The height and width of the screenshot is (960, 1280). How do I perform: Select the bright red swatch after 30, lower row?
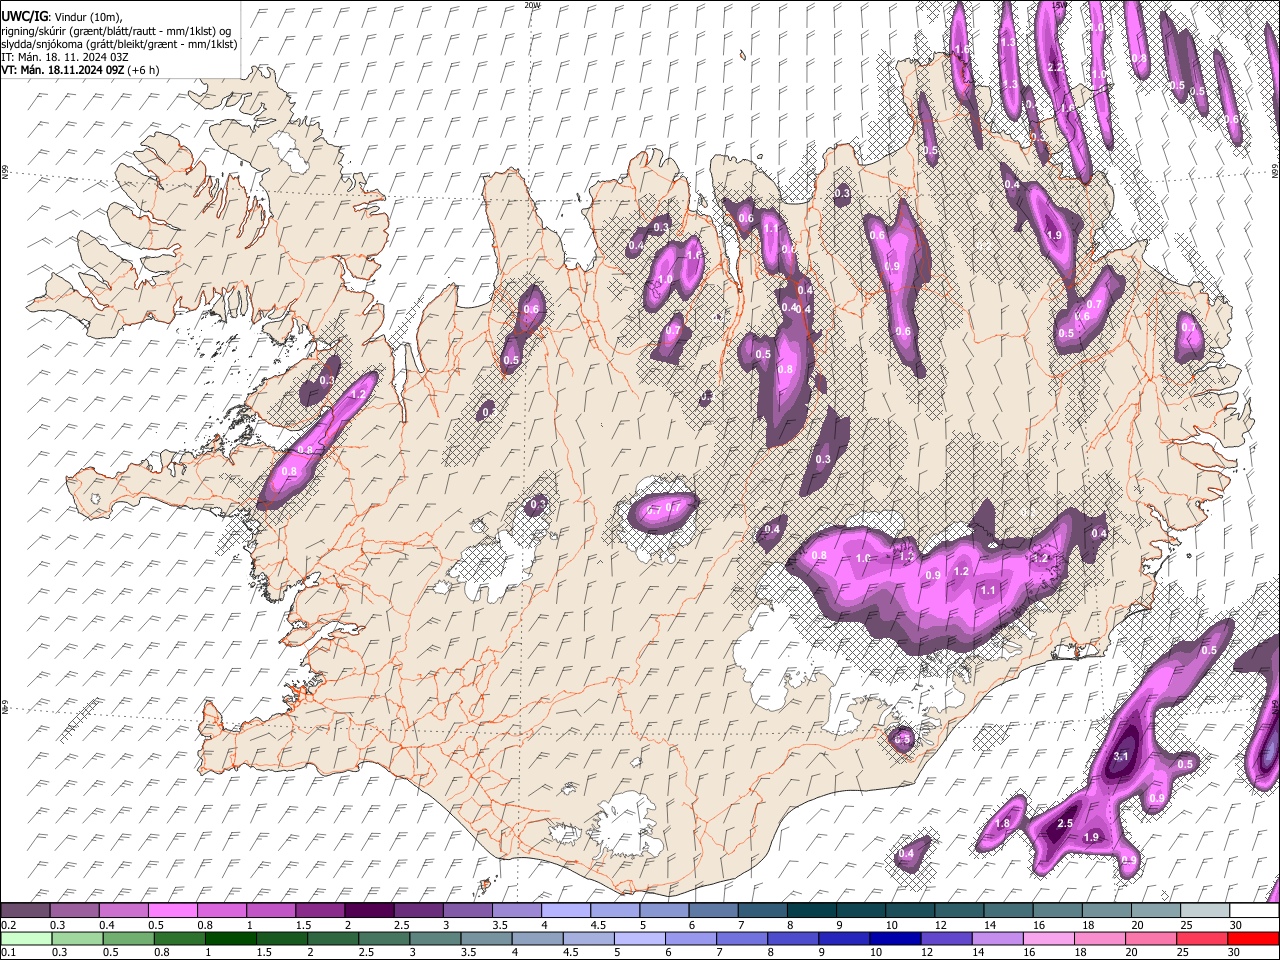(1253, 939)
